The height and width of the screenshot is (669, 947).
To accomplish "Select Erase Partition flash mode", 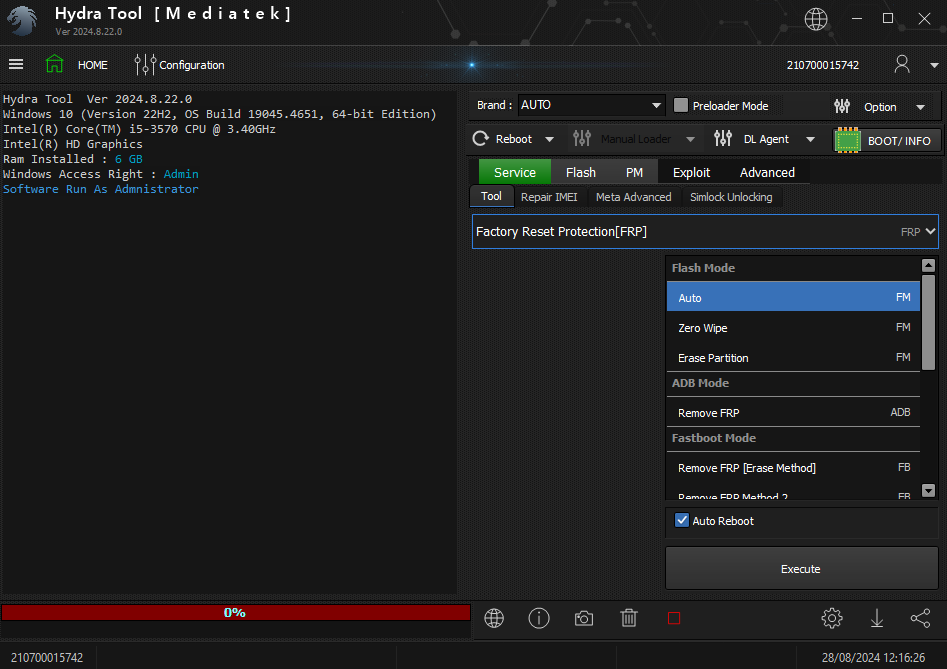I will [793, 357].
